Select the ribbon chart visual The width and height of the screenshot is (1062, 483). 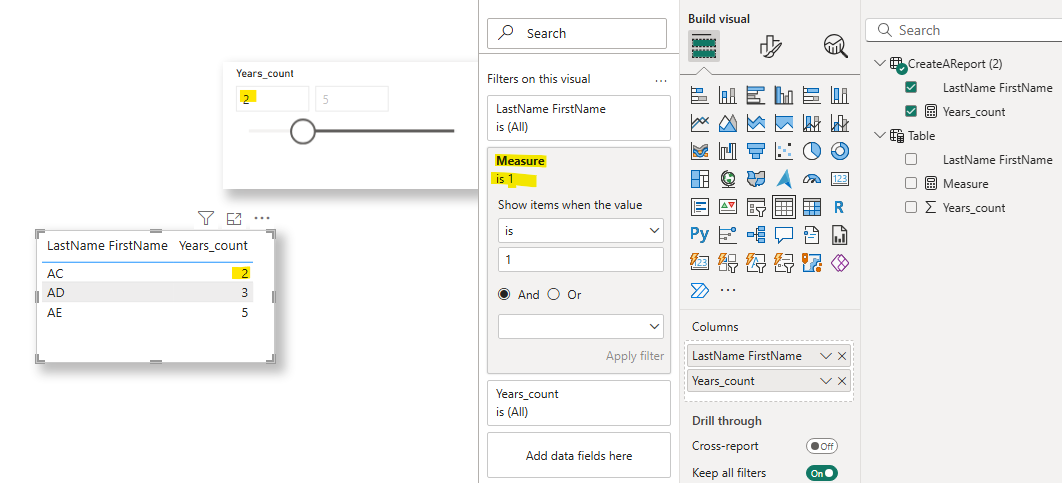[x=700, y=151]
